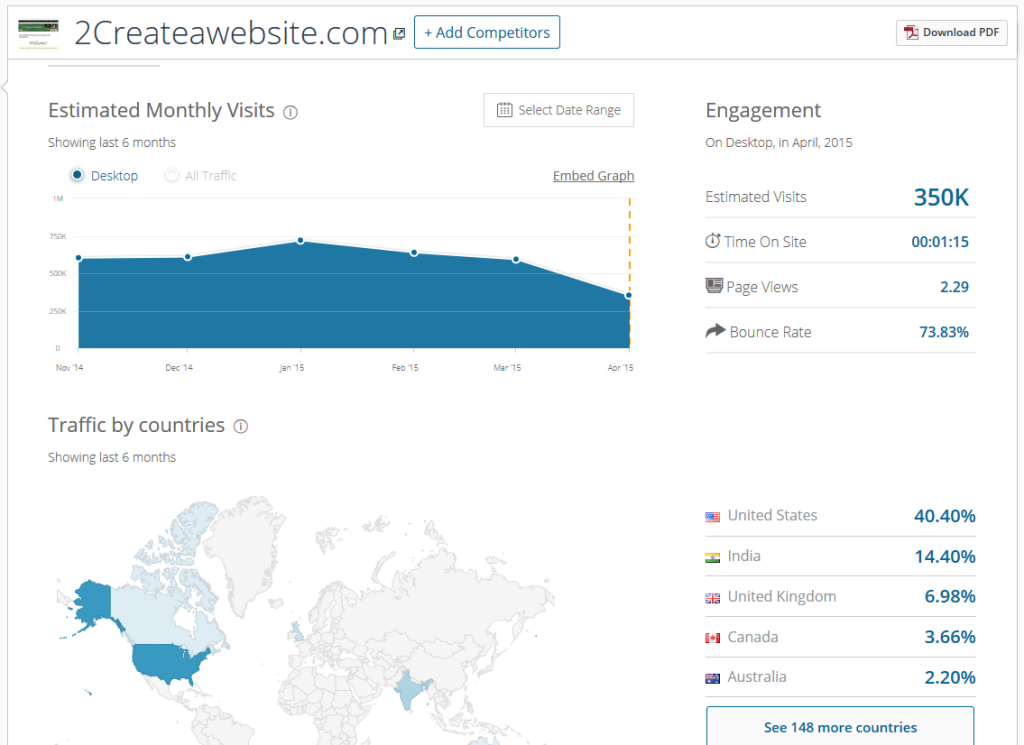Click the United Kingdom flag icon
This screenshot has height=745, width=1024.
click(712, 597)
